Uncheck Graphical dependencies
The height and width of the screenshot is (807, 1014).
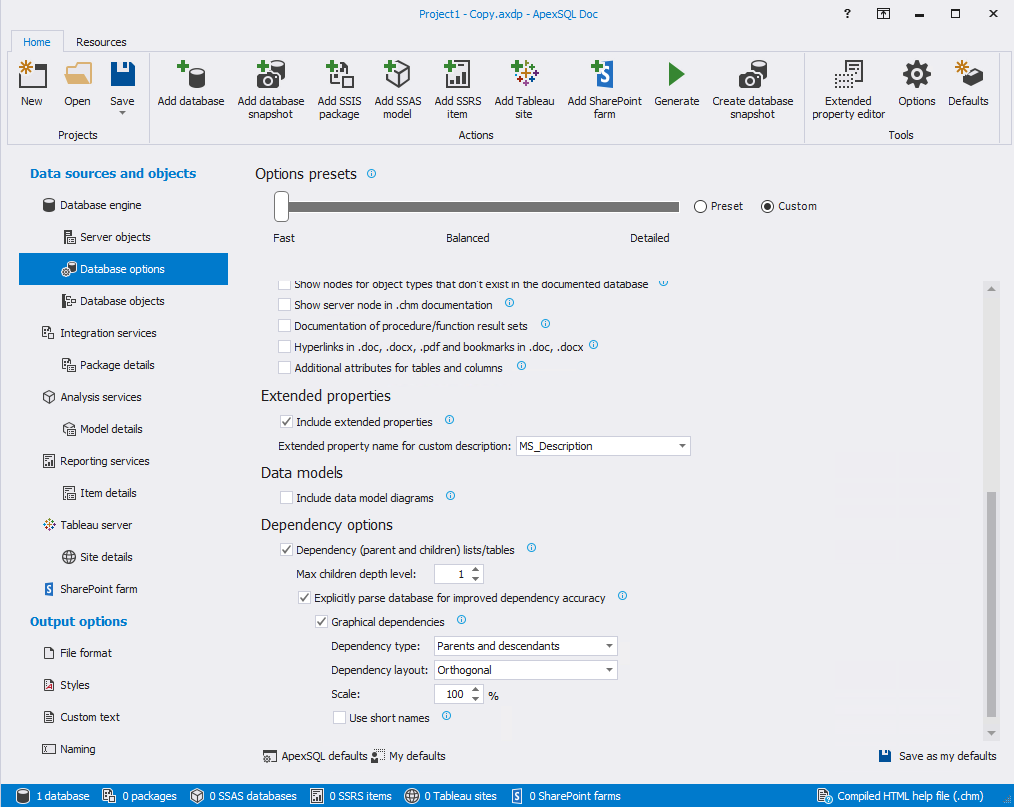(321, 621)
